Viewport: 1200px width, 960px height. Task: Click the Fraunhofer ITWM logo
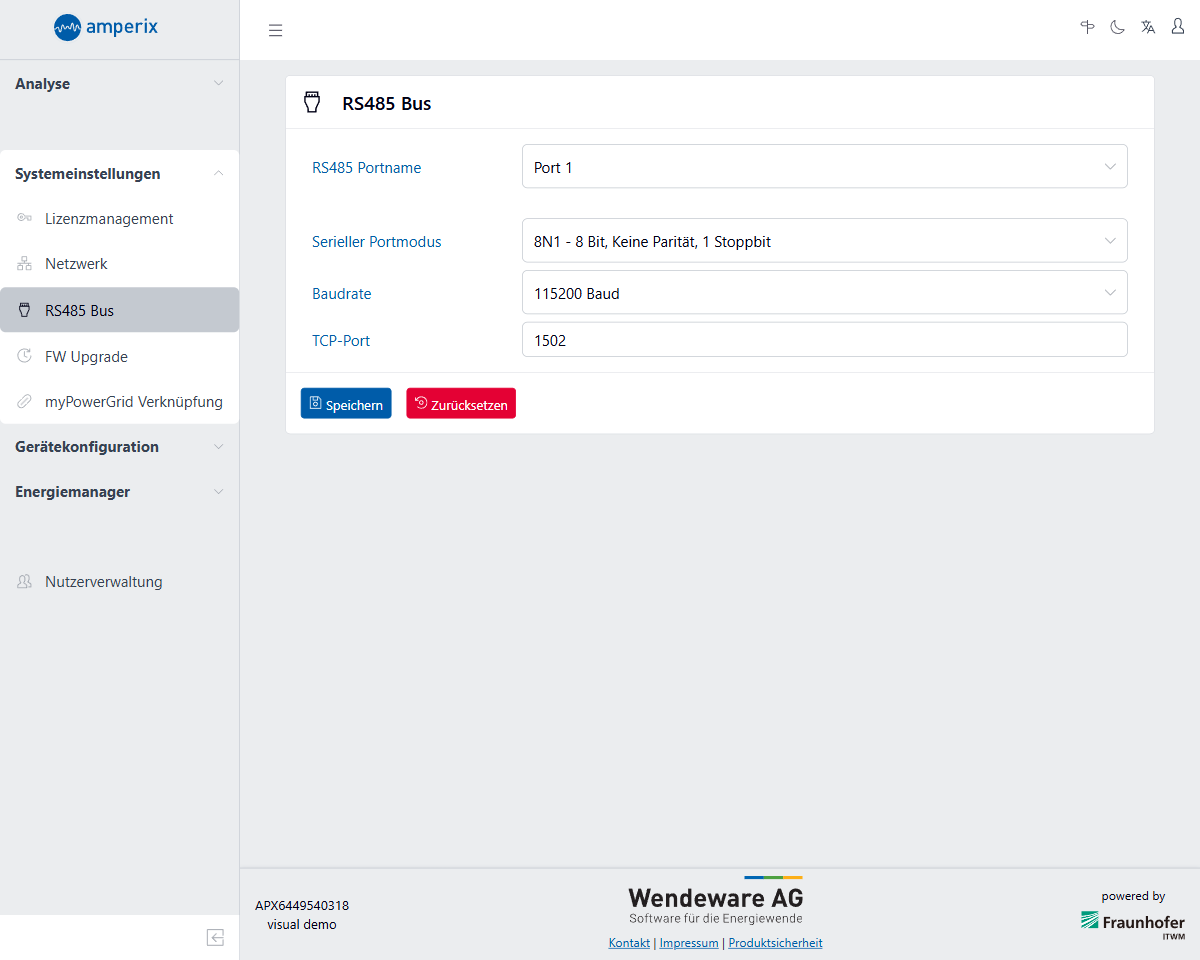point(1132,922)
